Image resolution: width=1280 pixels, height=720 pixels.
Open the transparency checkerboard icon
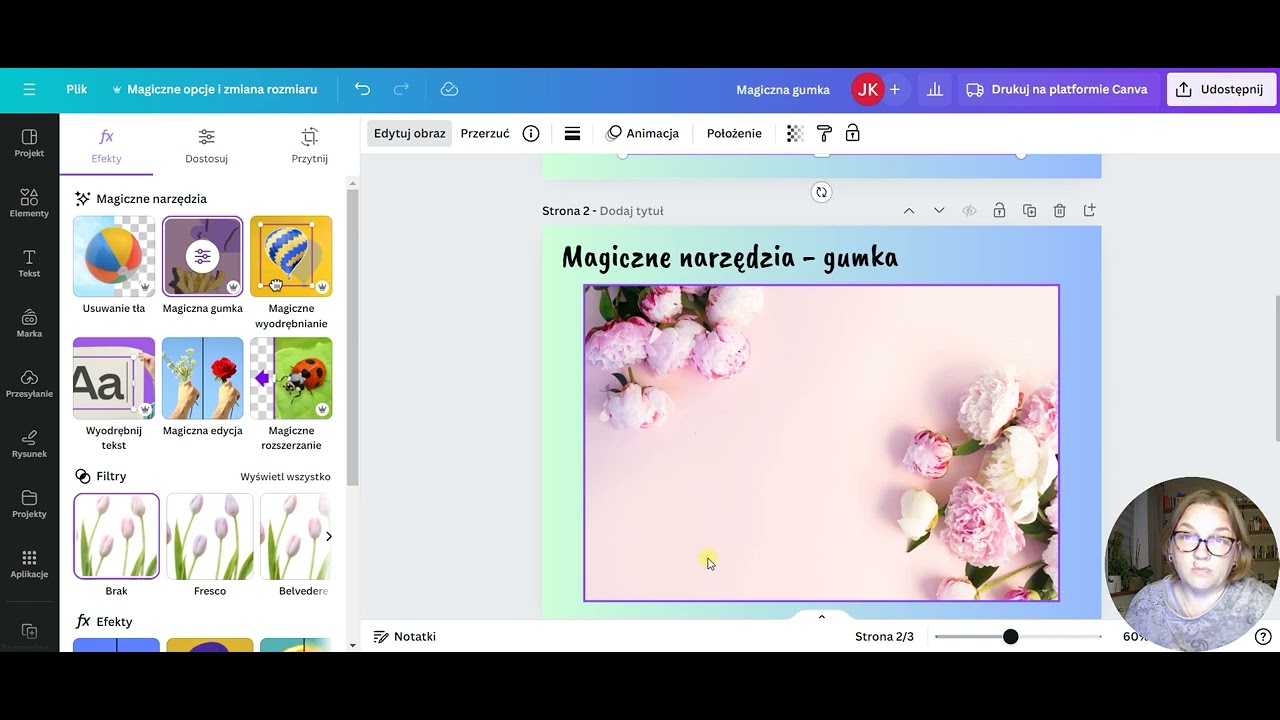(795, 133)
